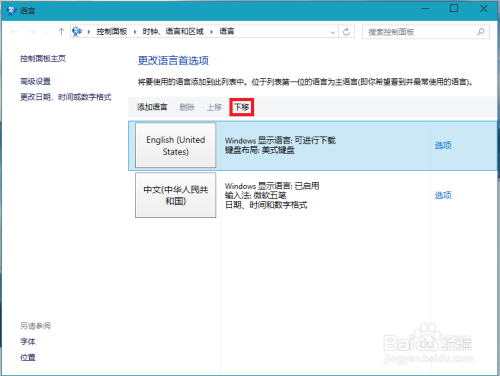Open 高级设置 link

[x=35, y=81]
